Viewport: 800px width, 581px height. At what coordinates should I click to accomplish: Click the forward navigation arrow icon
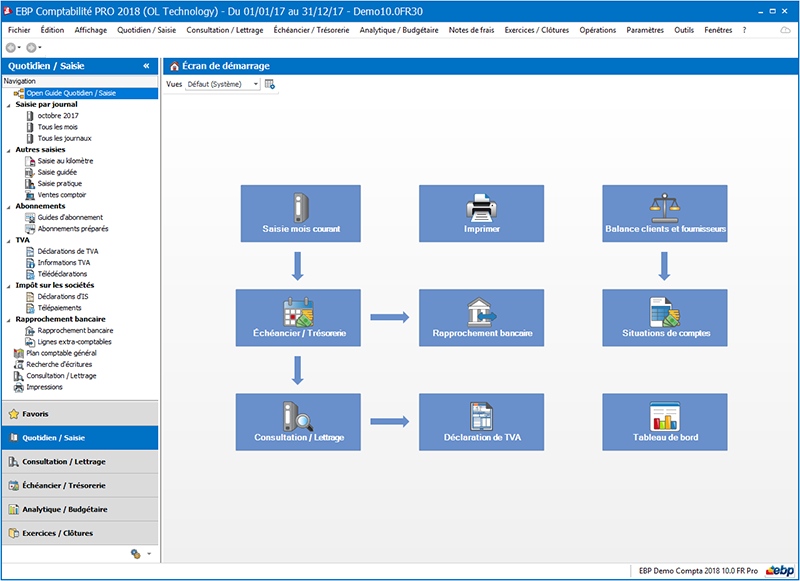coord(32,47)
